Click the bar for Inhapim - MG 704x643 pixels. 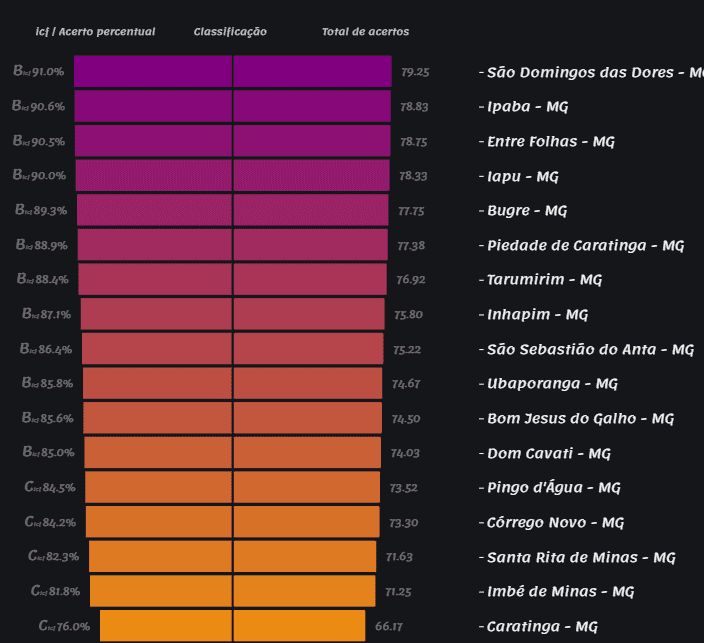232,314
